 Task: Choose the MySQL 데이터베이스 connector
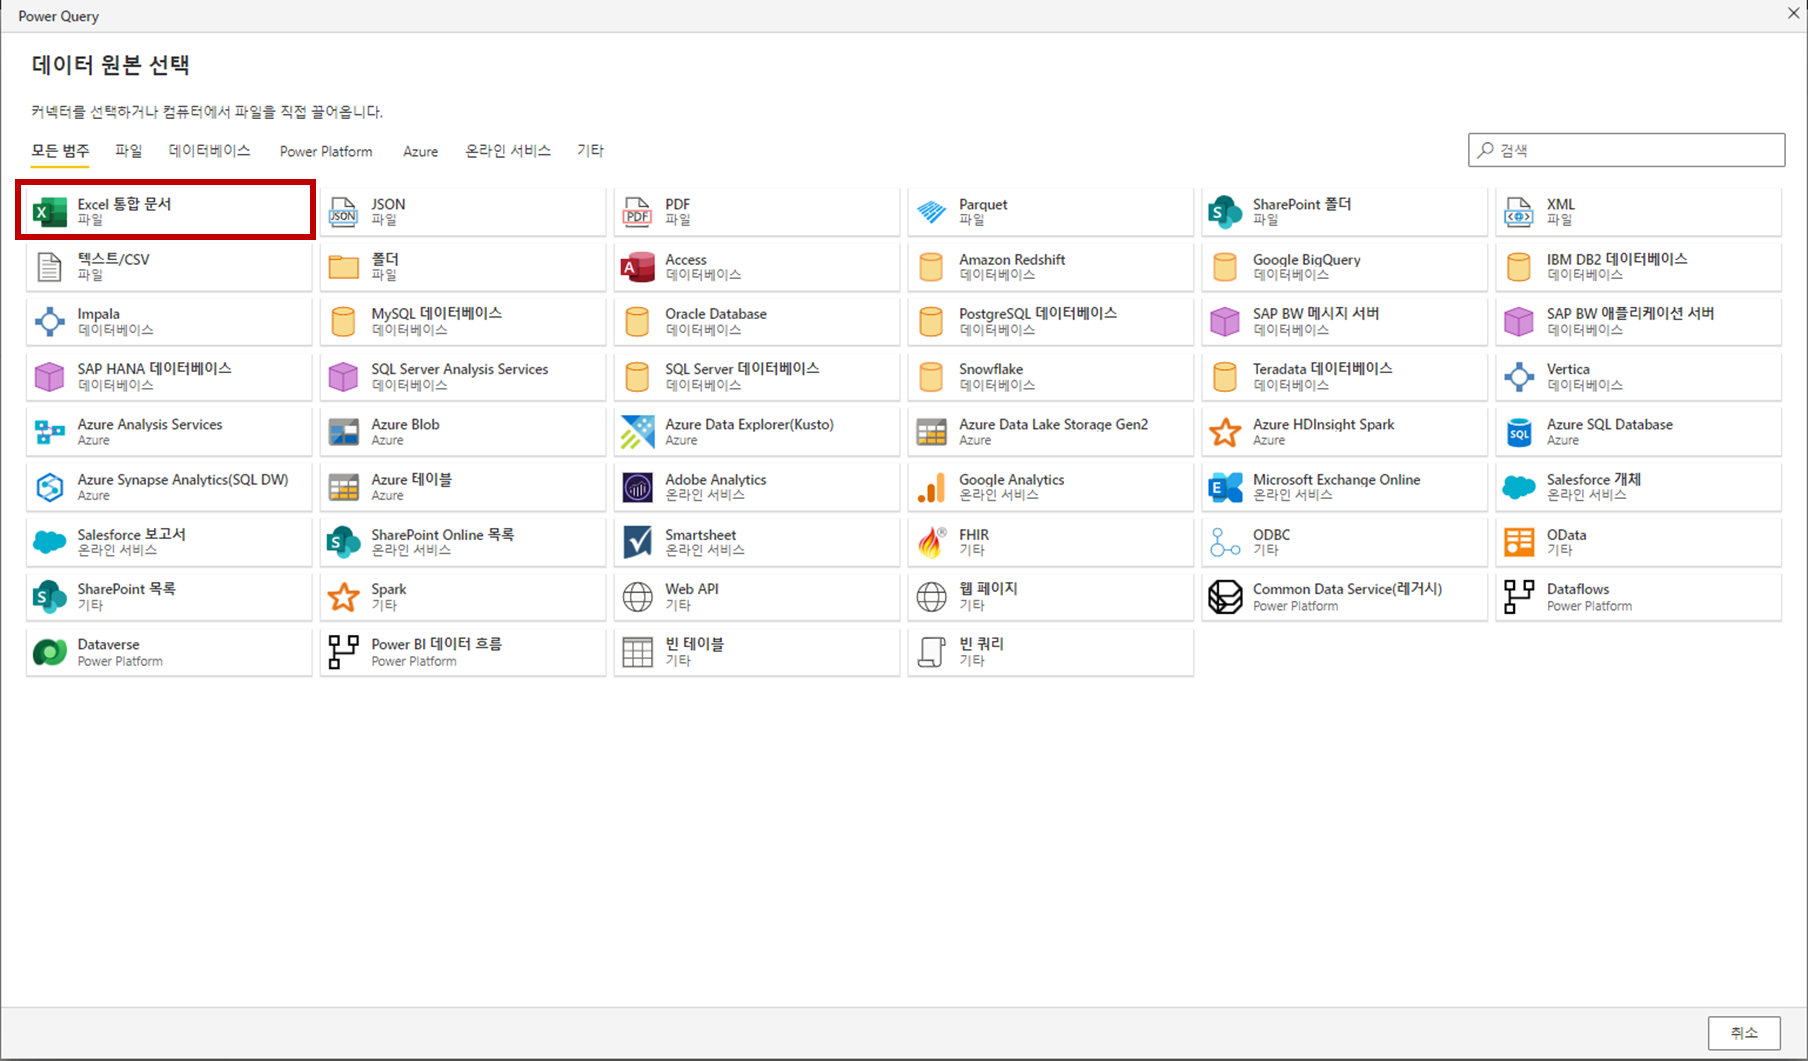pos(463,322)
